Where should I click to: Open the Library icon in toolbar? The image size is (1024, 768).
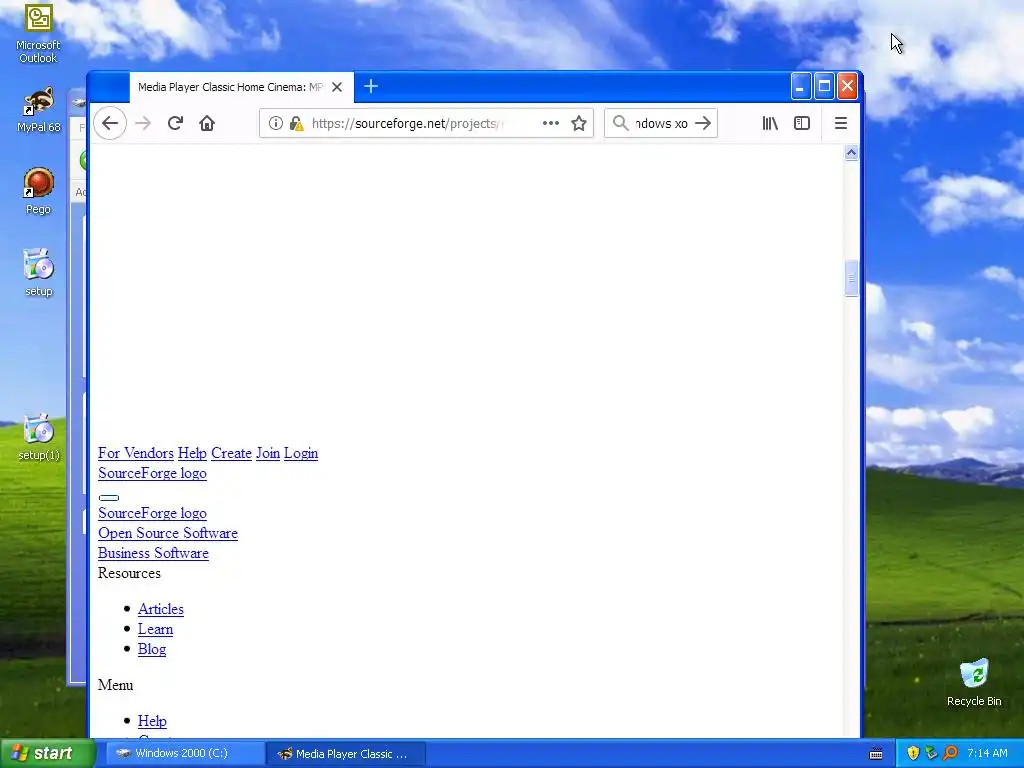pyautogui.click(x=770, y=123)
